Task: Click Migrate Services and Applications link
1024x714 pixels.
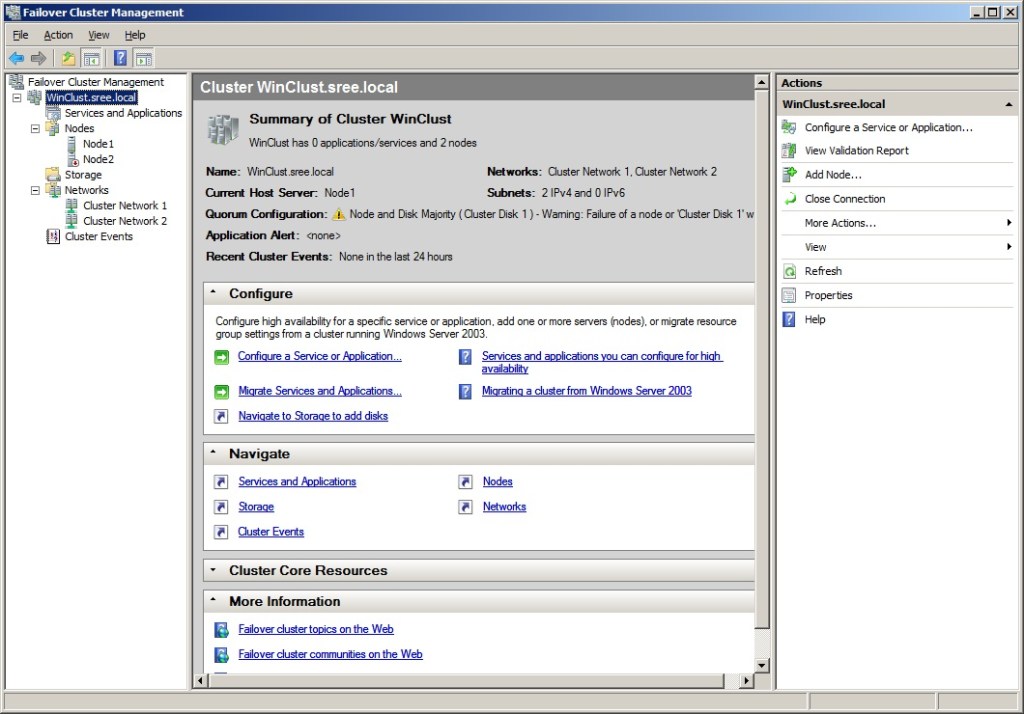Action: click(319, 391)
